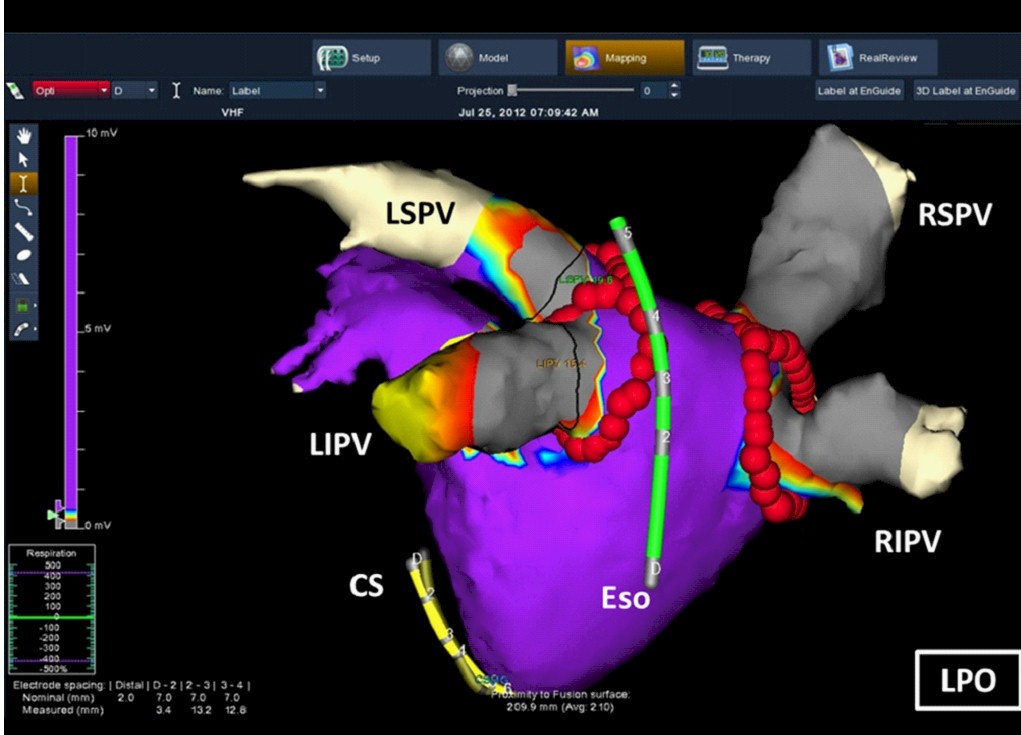Viewport: 1021px width, 735px height.
Task: Open the Name Label dropdown
Action: tap(277, 90)
